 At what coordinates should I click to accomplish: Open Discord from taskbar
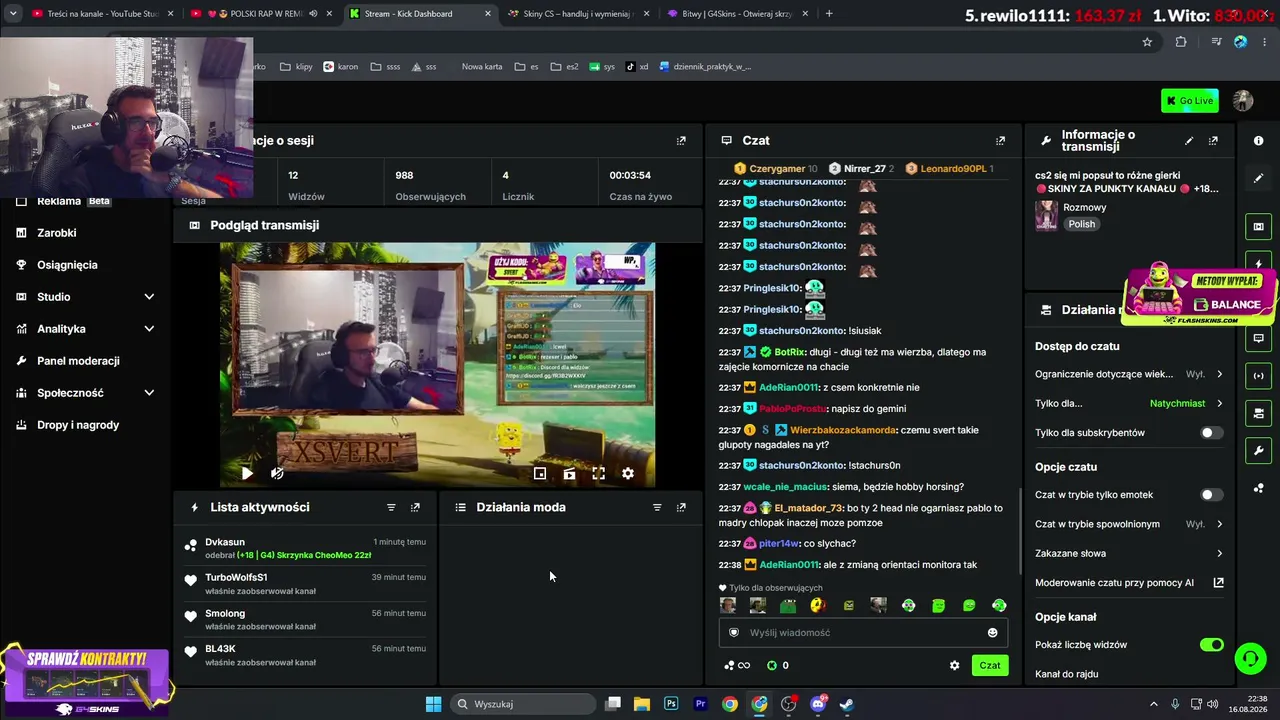click(818, 704)
